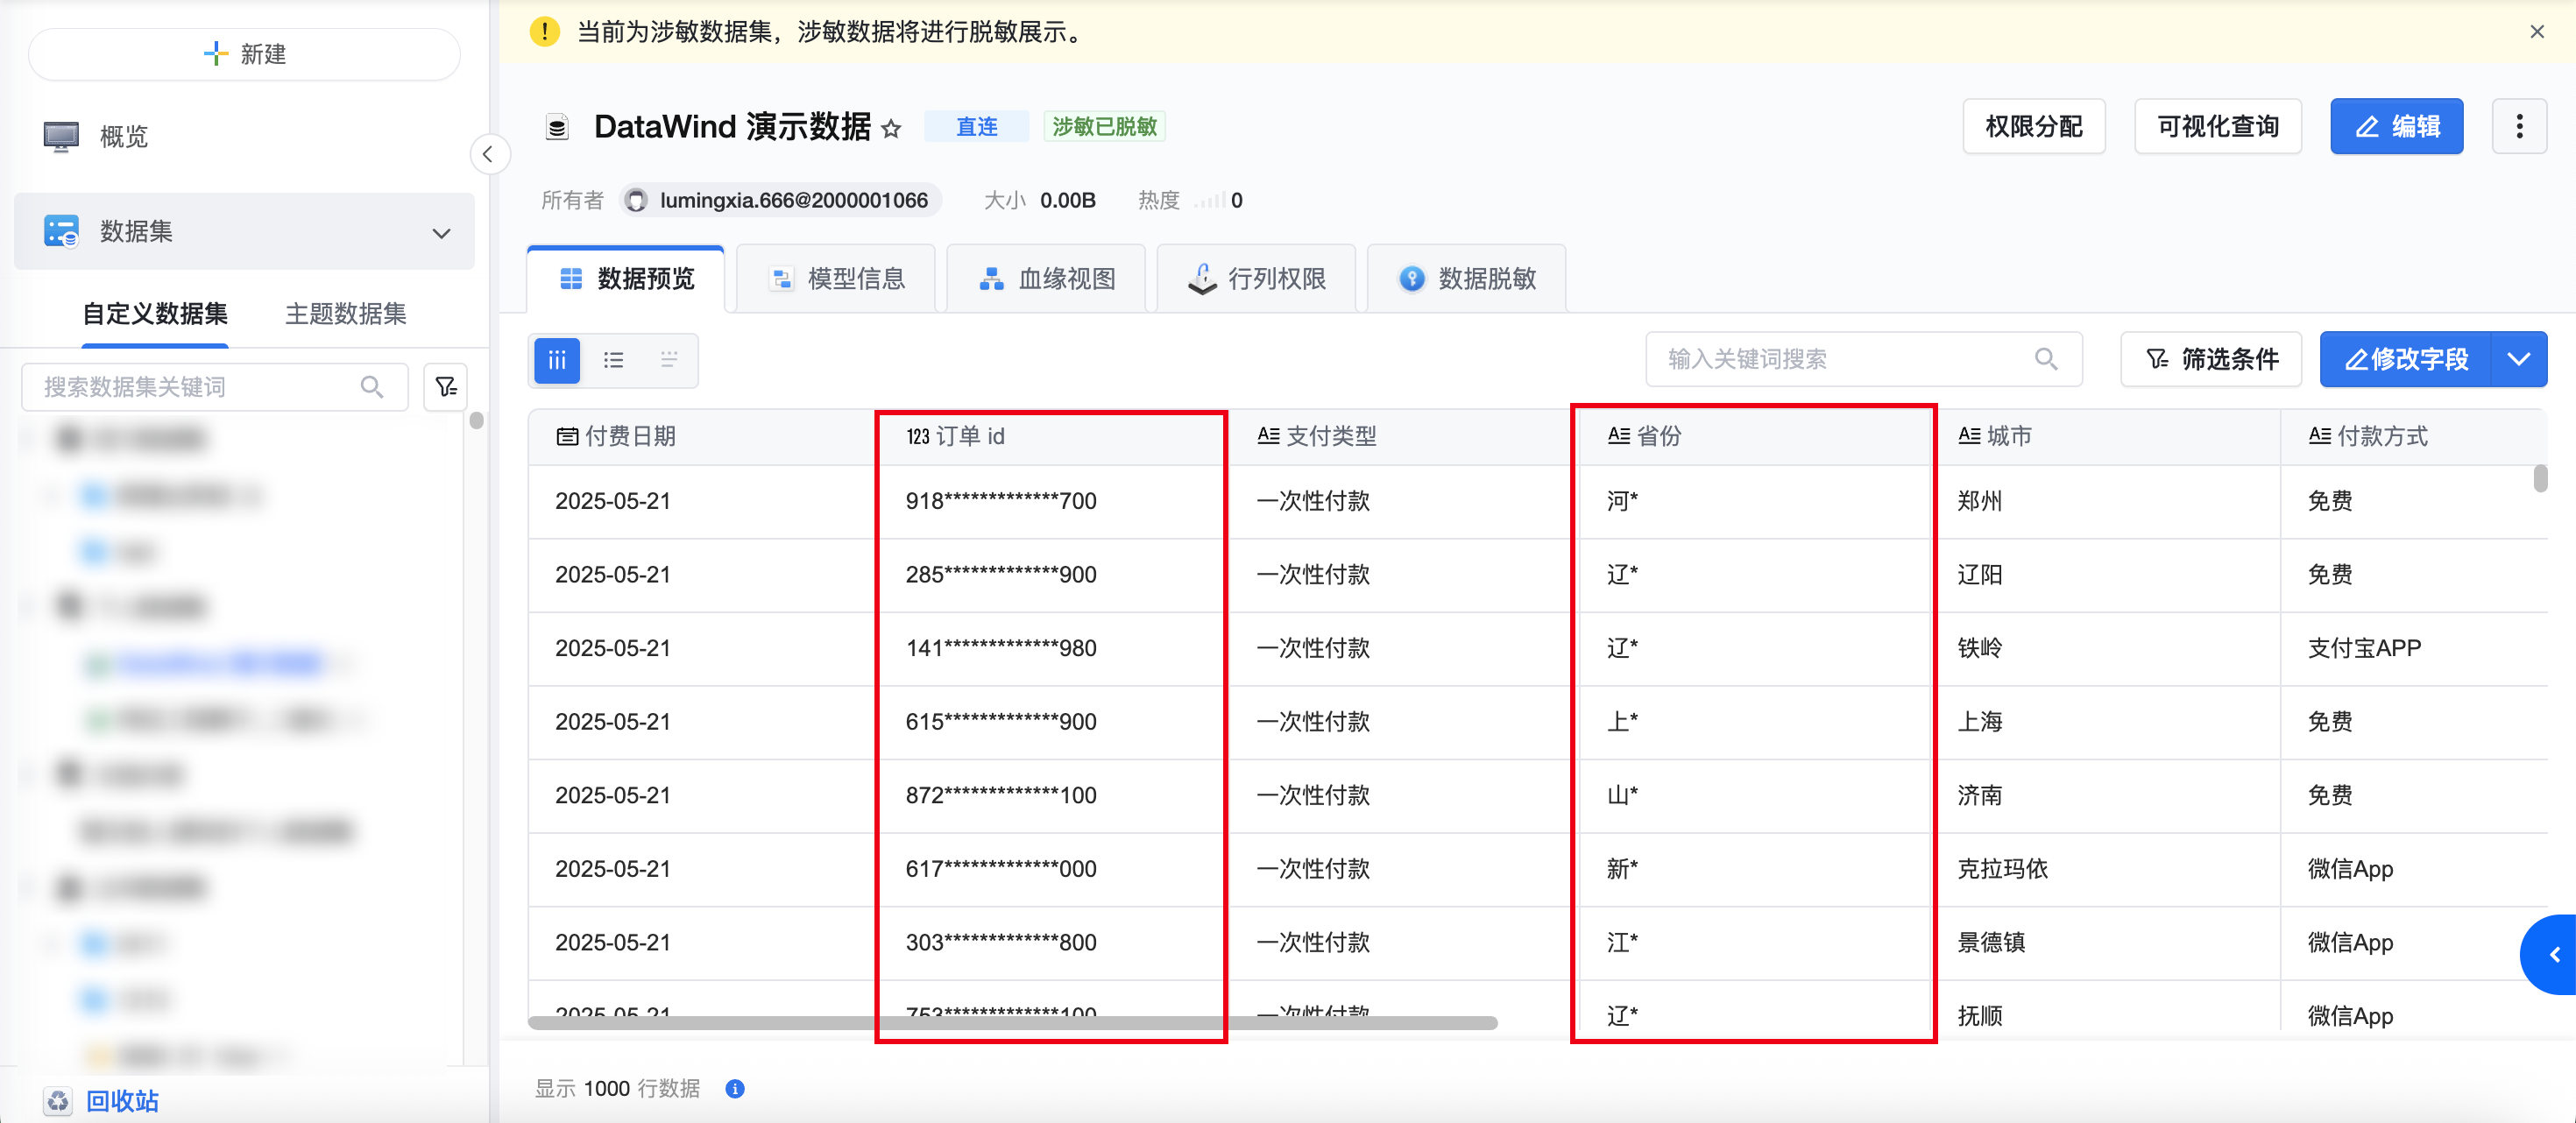
Task: Expand the blue floating side panel arrow
Action: tap(2554, 955)
